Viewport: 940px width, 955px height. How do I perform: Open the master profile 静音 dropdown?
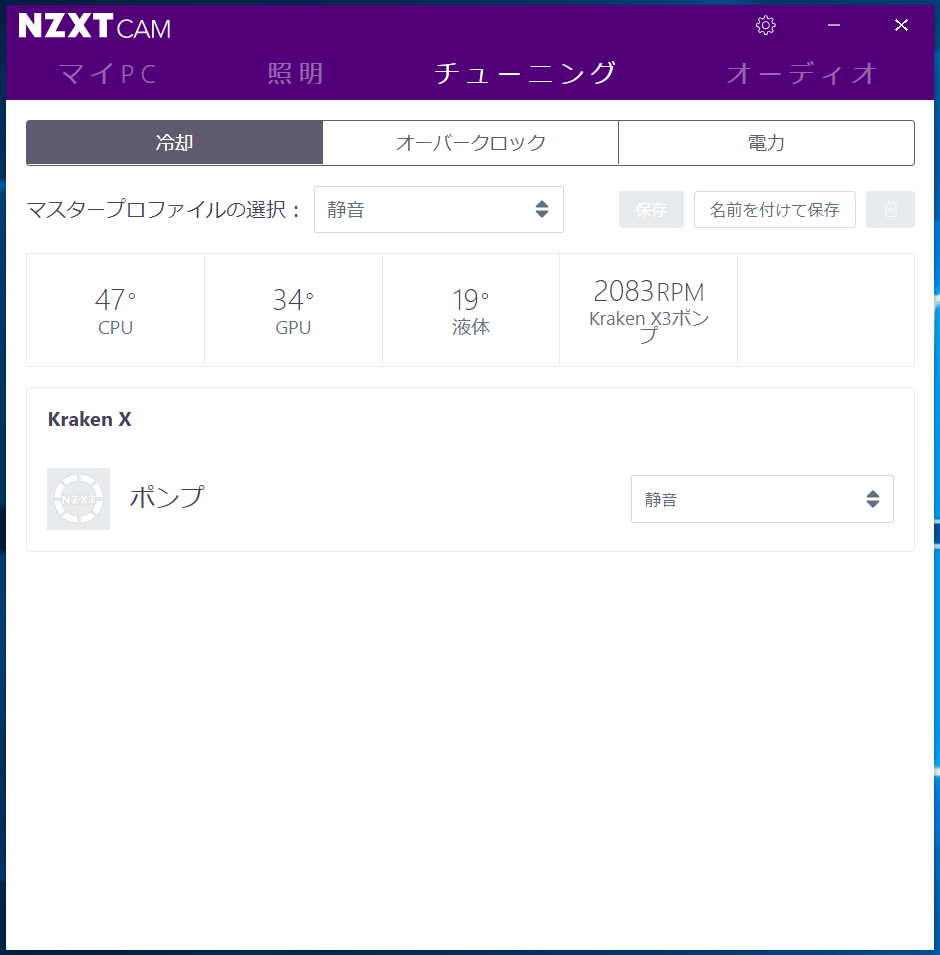point(439,210)
